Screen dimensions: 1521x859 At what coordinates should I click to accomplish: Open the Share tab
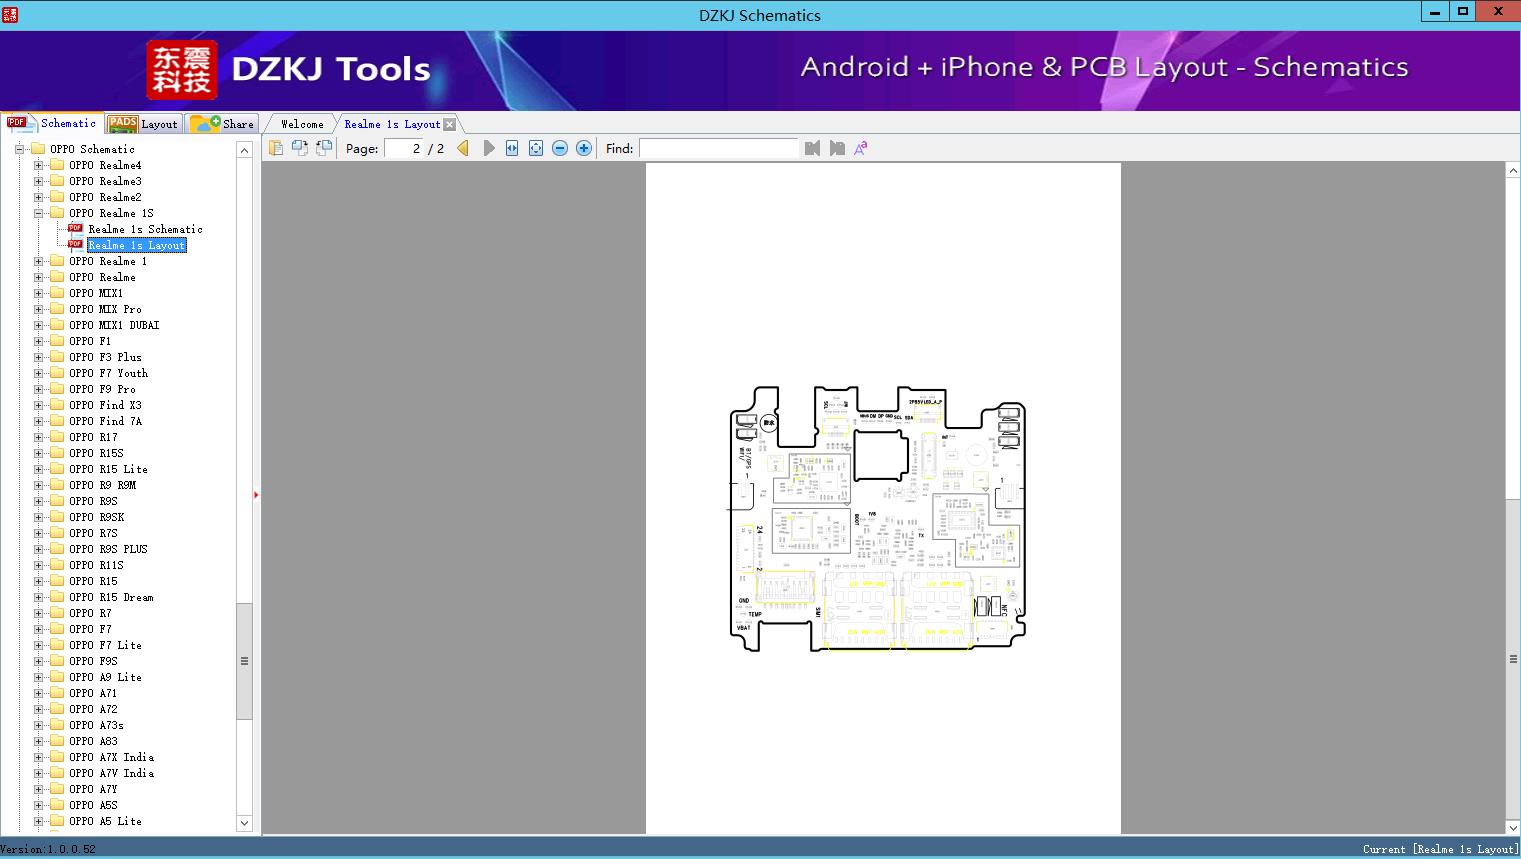(x=223, y=124)
